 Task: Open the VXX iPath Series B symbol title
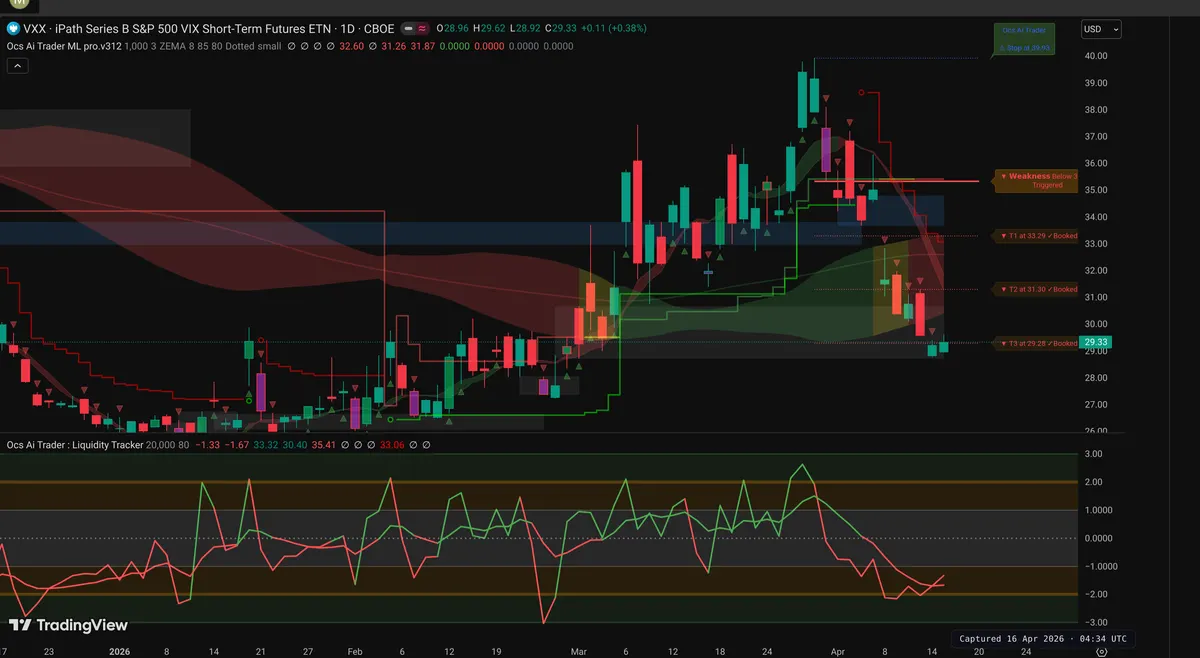[x=209, y=29]
